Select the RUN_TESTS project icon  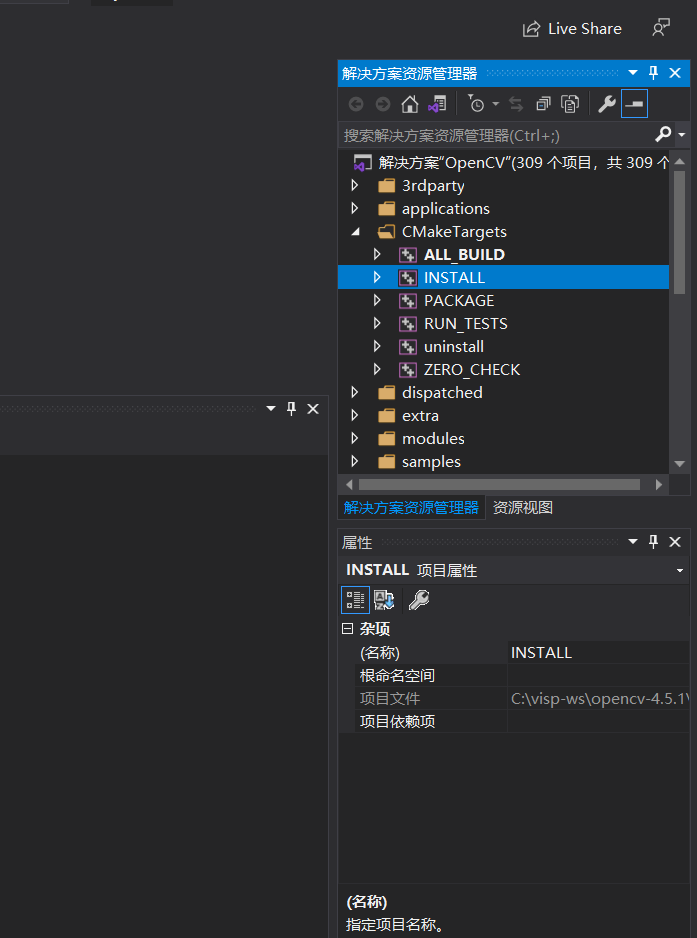408,324
